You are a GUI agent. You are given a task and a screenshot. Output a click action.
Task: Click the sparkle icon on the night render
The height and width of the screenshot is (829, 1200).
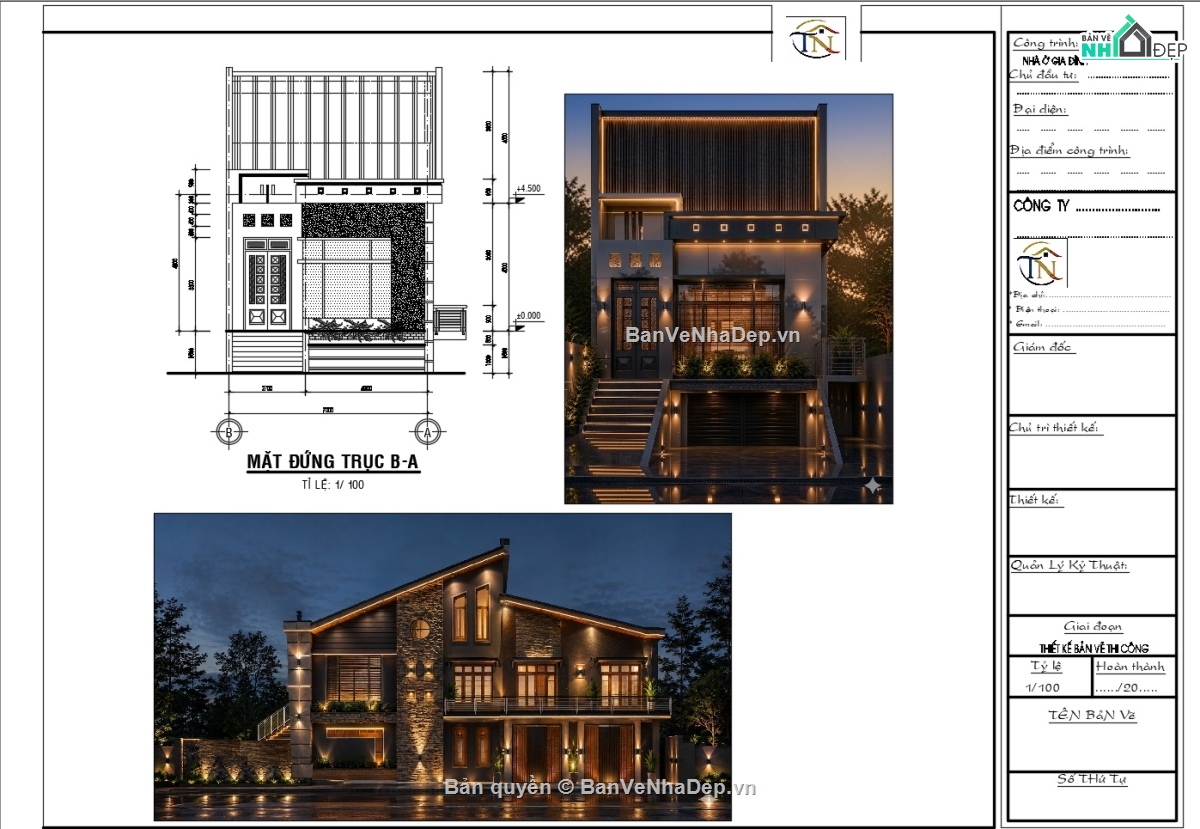pos(872,486)
